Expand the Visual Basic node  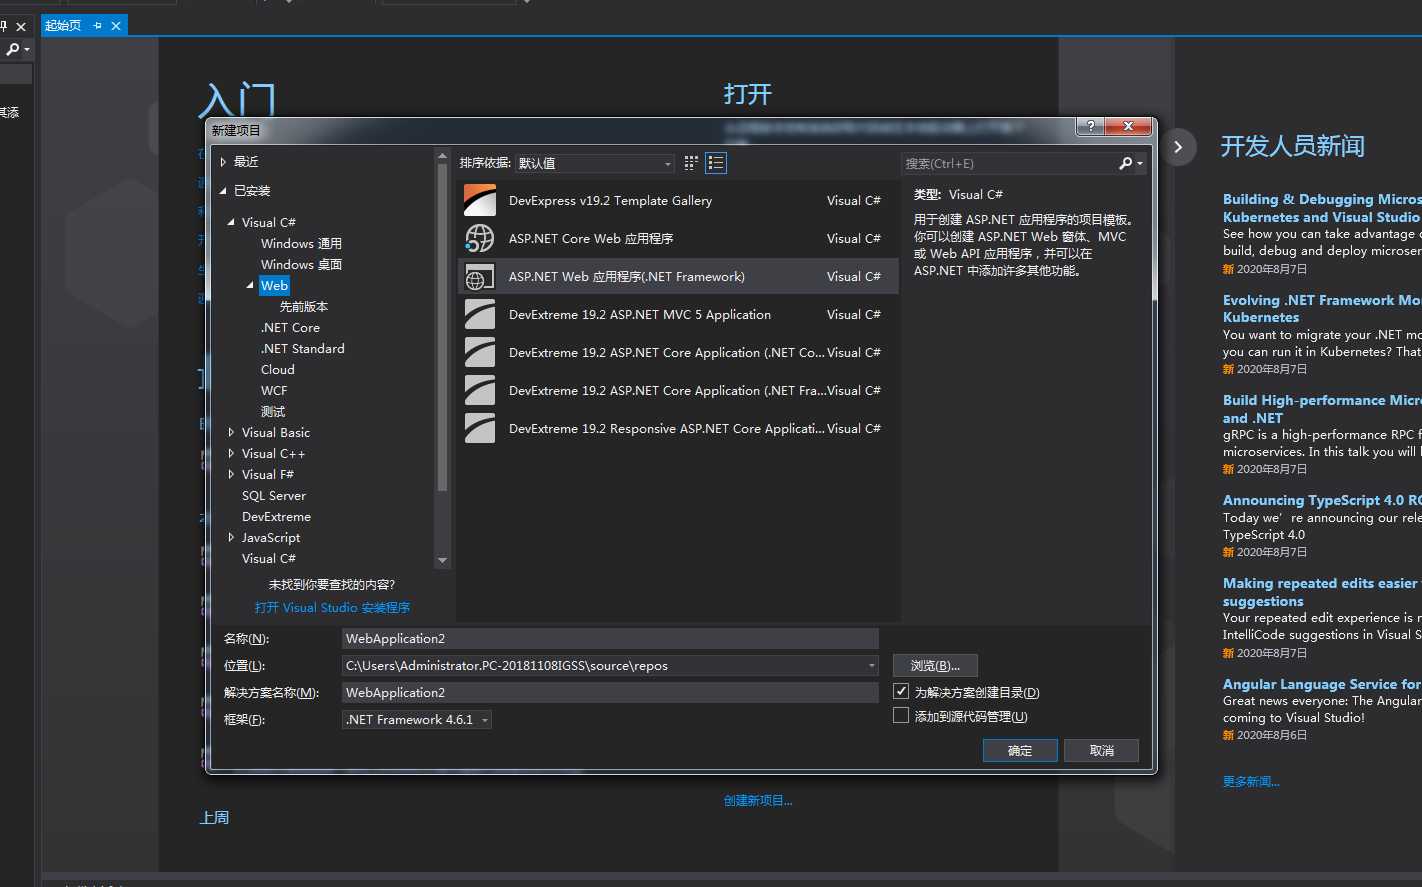231,432
